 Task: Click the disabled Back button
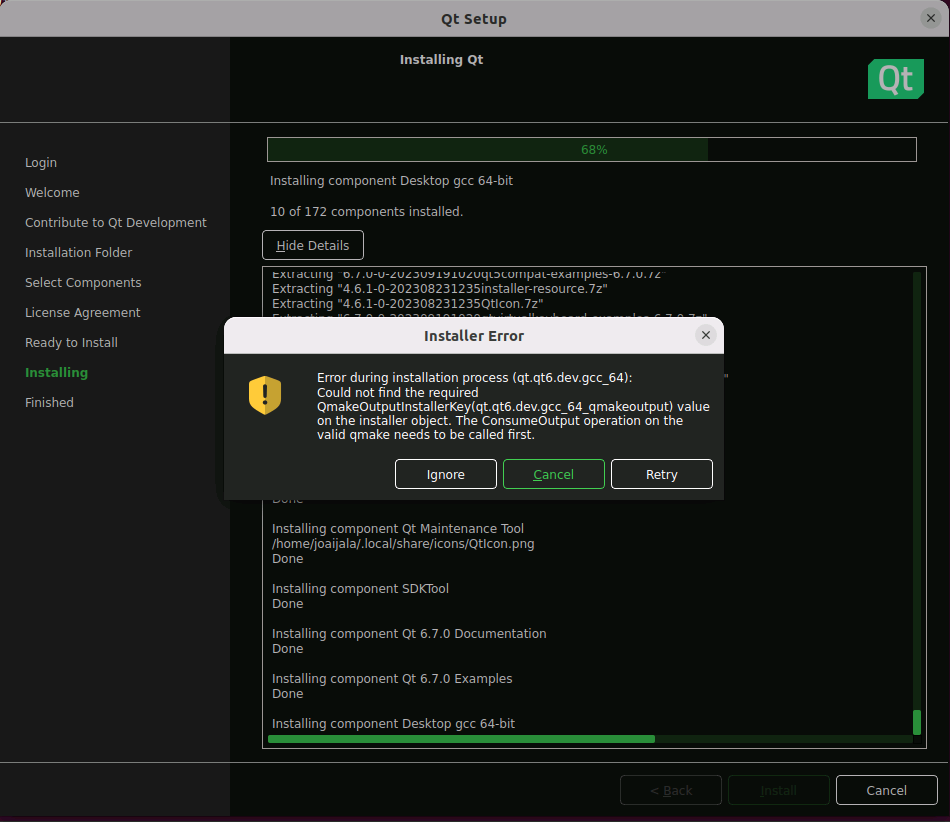coord(671,790)
